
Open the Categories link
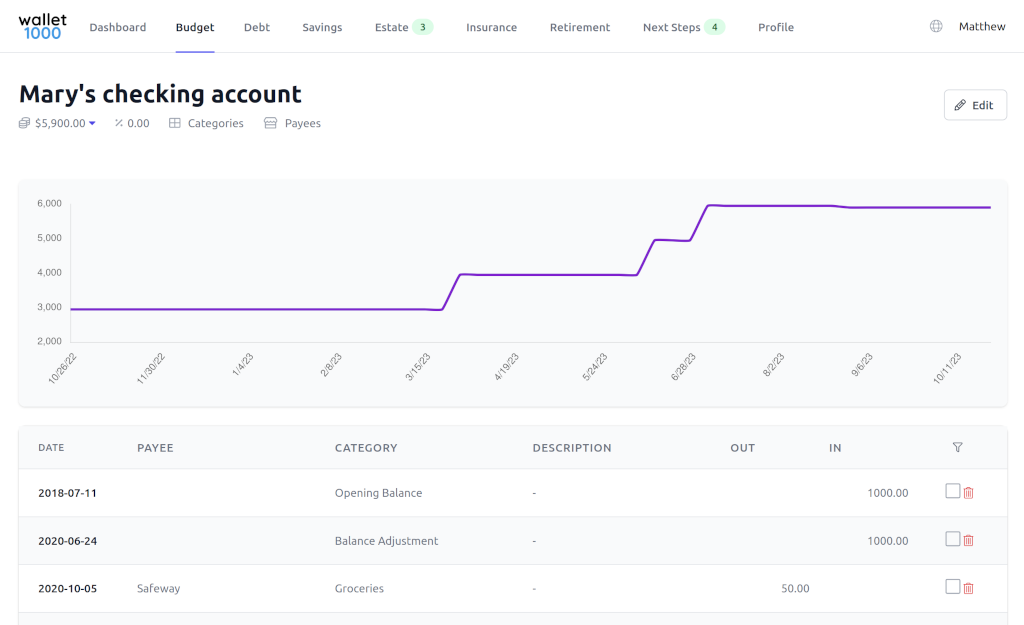216,123
